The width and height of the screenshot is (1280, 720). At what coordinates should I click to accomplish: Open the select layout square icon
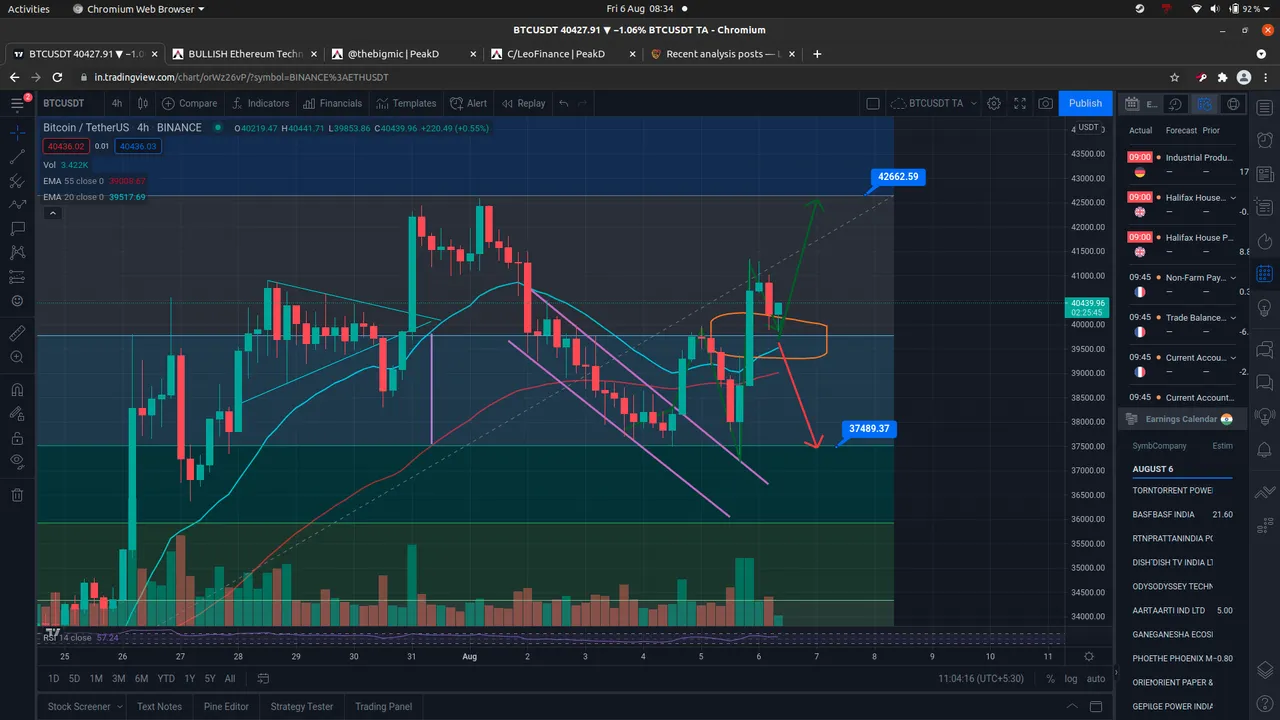[872, 103]
